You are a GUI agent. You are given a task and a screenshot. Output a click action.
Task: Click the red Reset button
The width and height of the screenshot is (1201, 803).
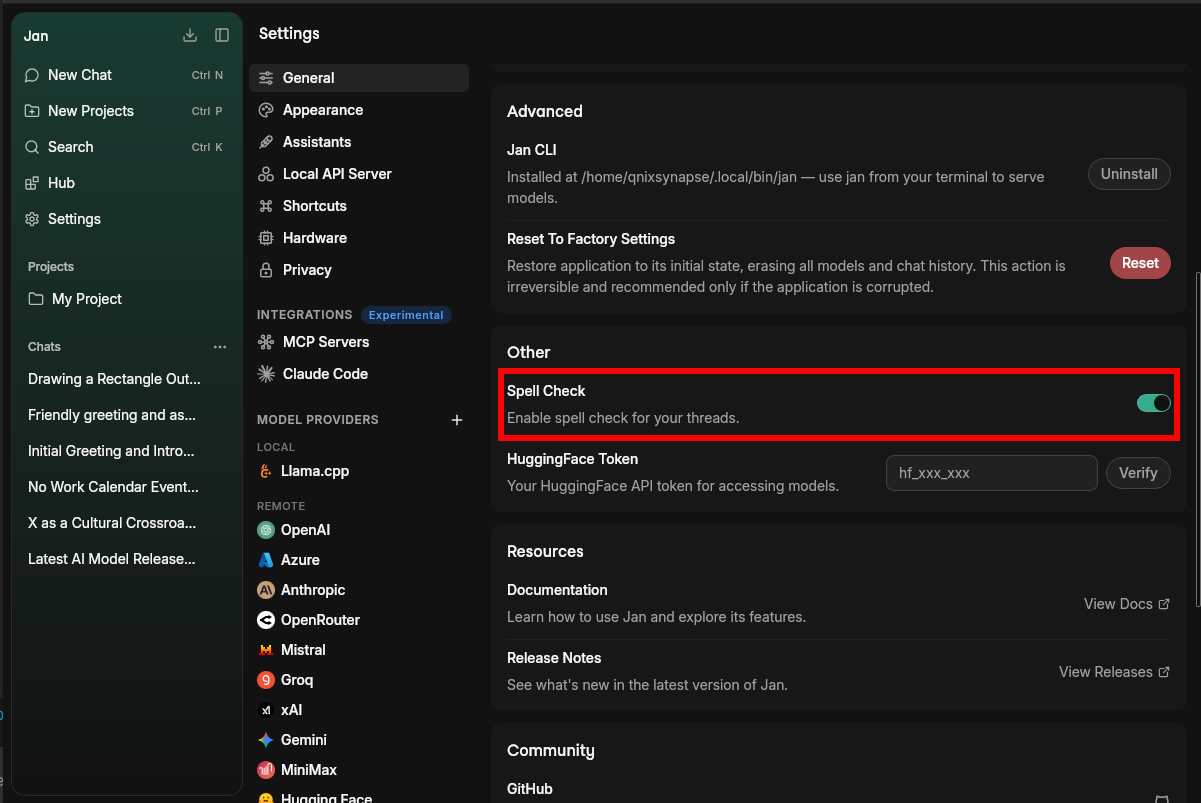click(1140, 263)
